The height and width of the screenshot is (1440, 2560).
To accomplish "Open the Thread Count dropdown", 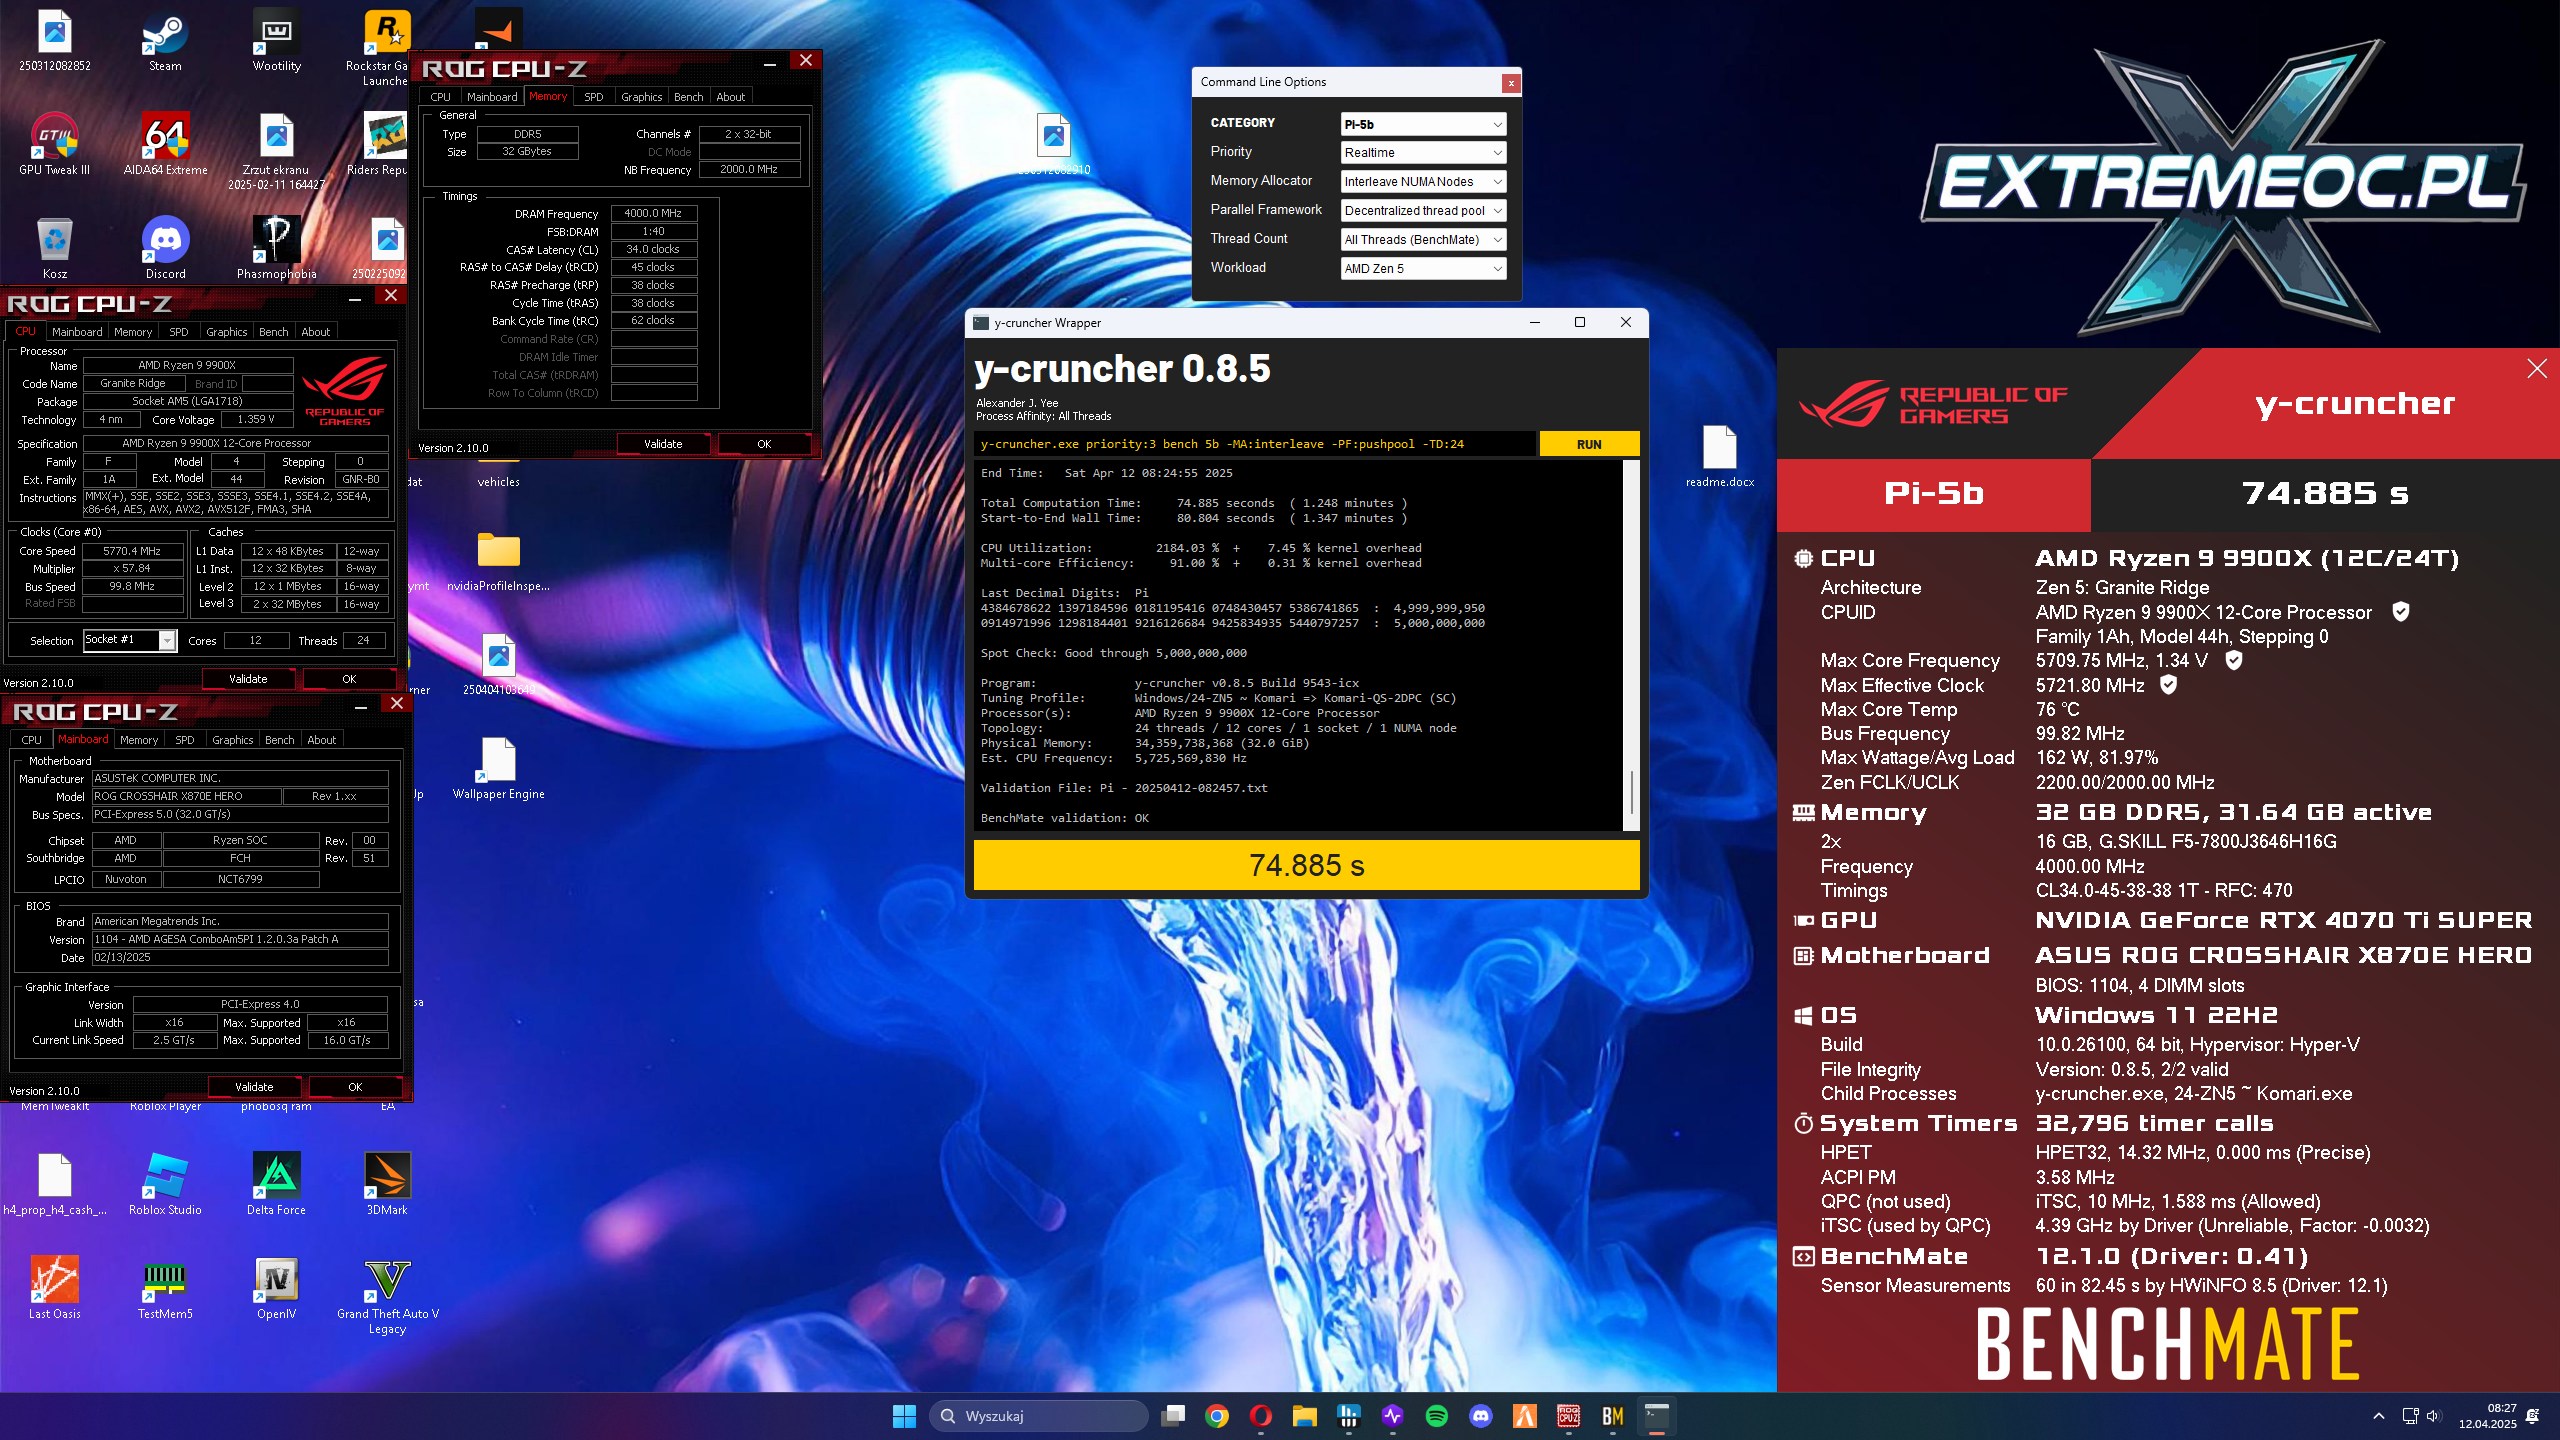I will click(1423, 240).
